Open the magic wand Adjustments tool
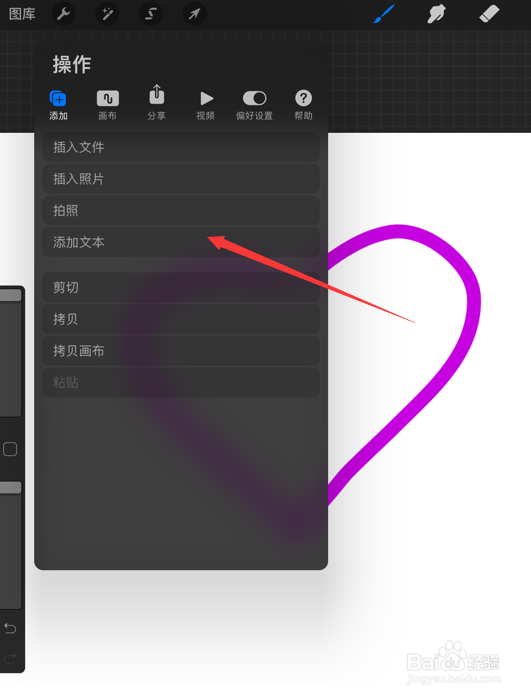Viewport: 531px width, 697px height. coord(107,14)
